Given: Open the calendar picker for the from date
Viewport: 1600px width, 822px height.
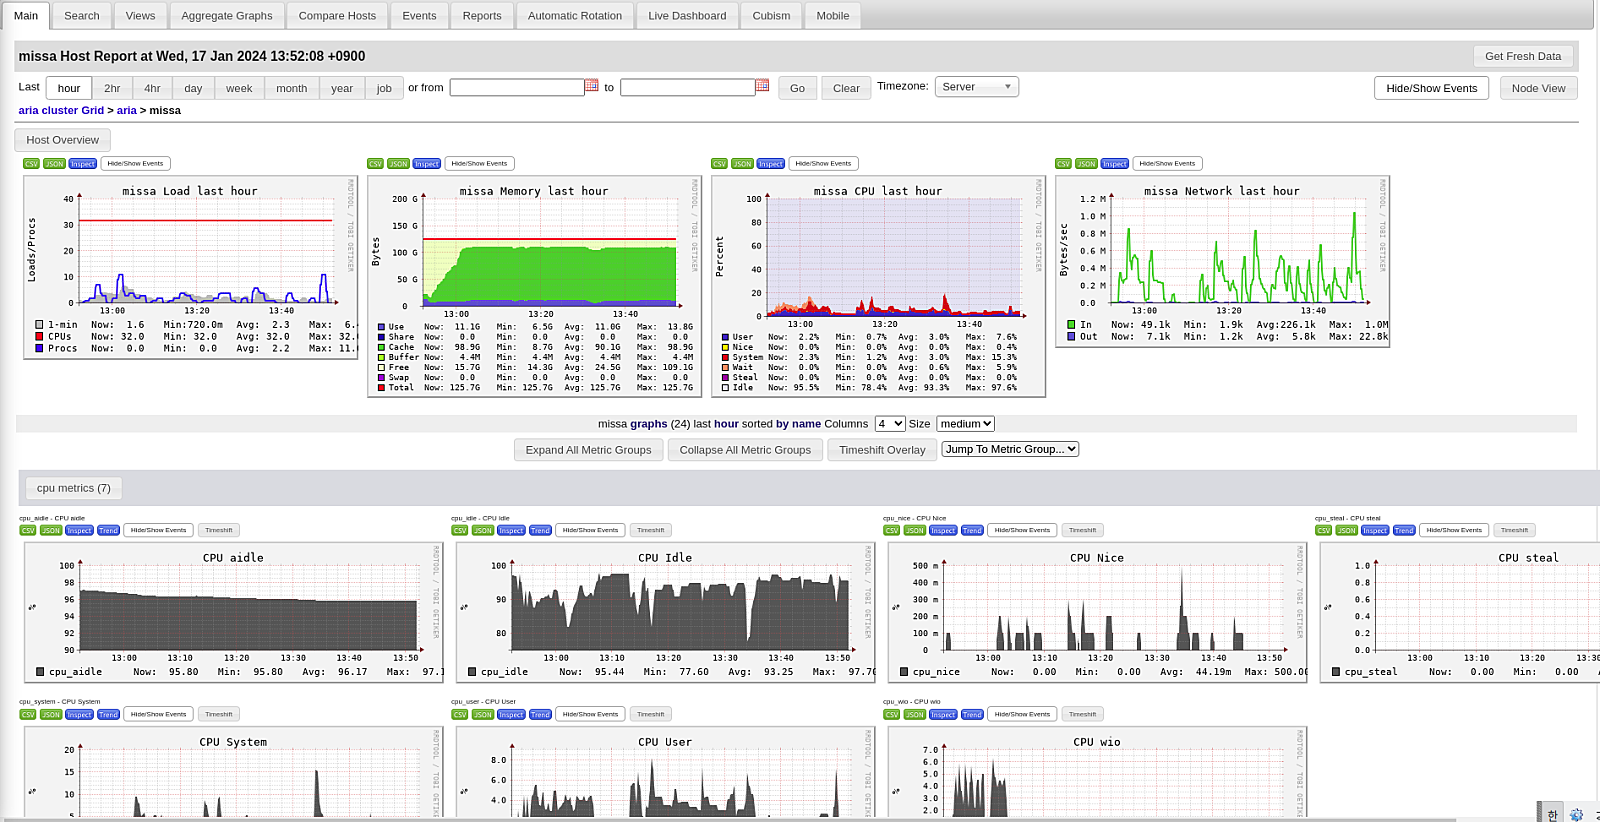Looking at the screenshot, I should tap(592, 86).
